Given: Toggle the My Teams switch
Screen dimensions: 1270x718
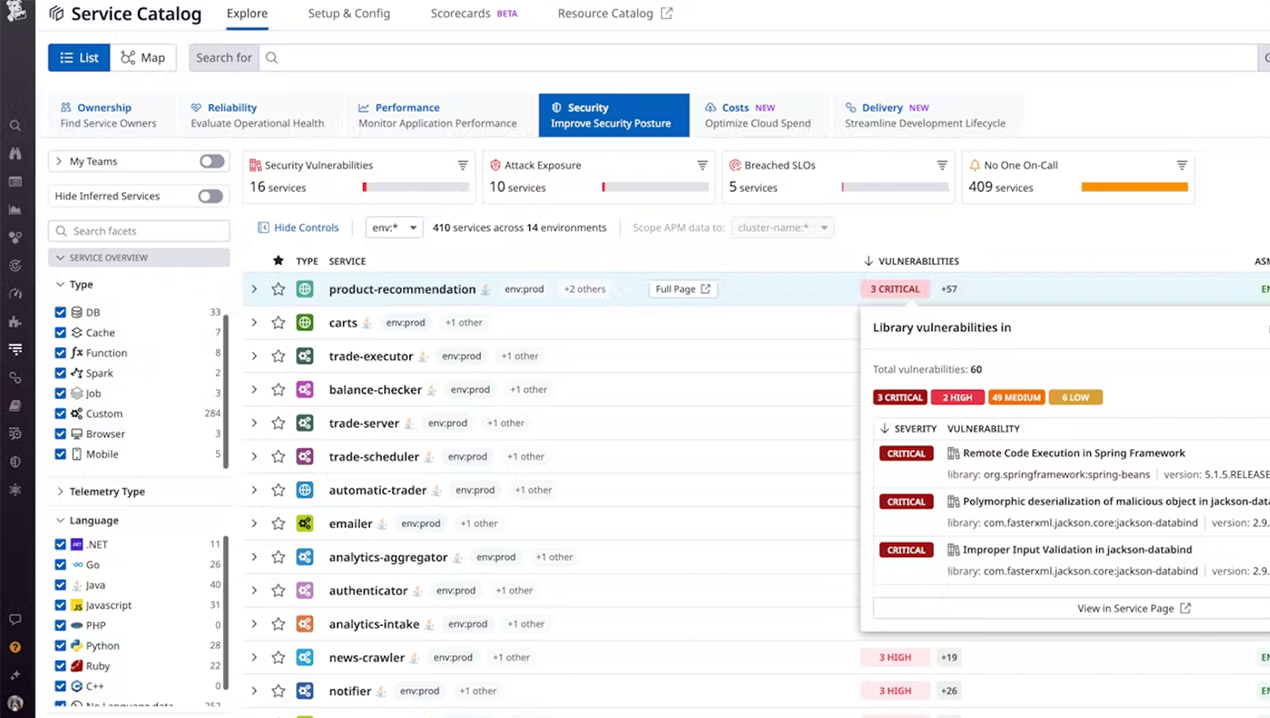Looking at the screenshot, I should click(x=211, y=161).
